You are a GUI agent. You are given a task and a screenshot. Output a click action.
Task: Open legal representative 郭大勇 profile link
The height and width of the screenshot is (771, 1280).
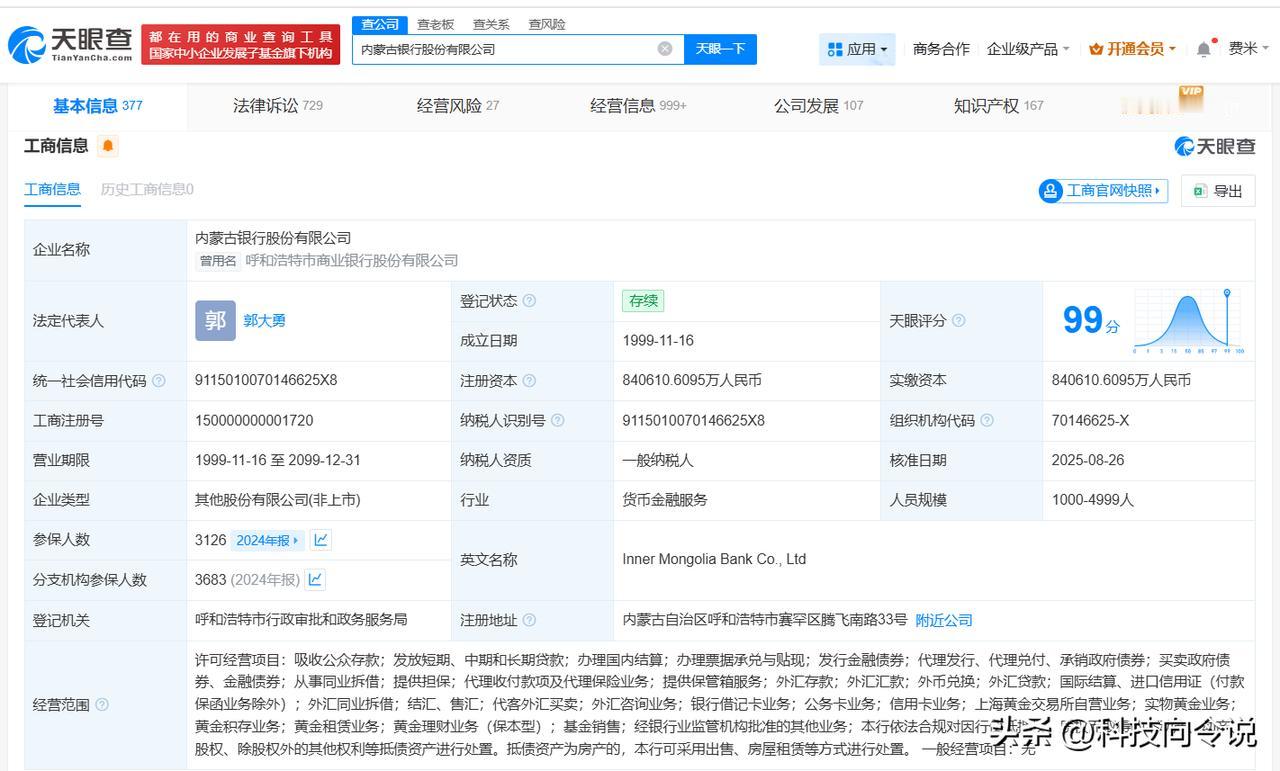(265, 321)
